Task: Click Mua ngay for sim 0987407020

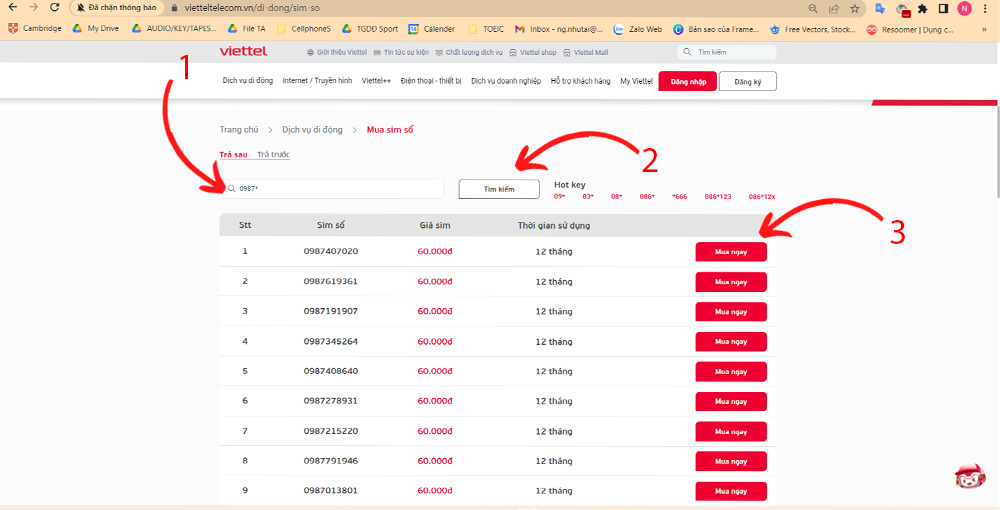Action: pos(731,252)
